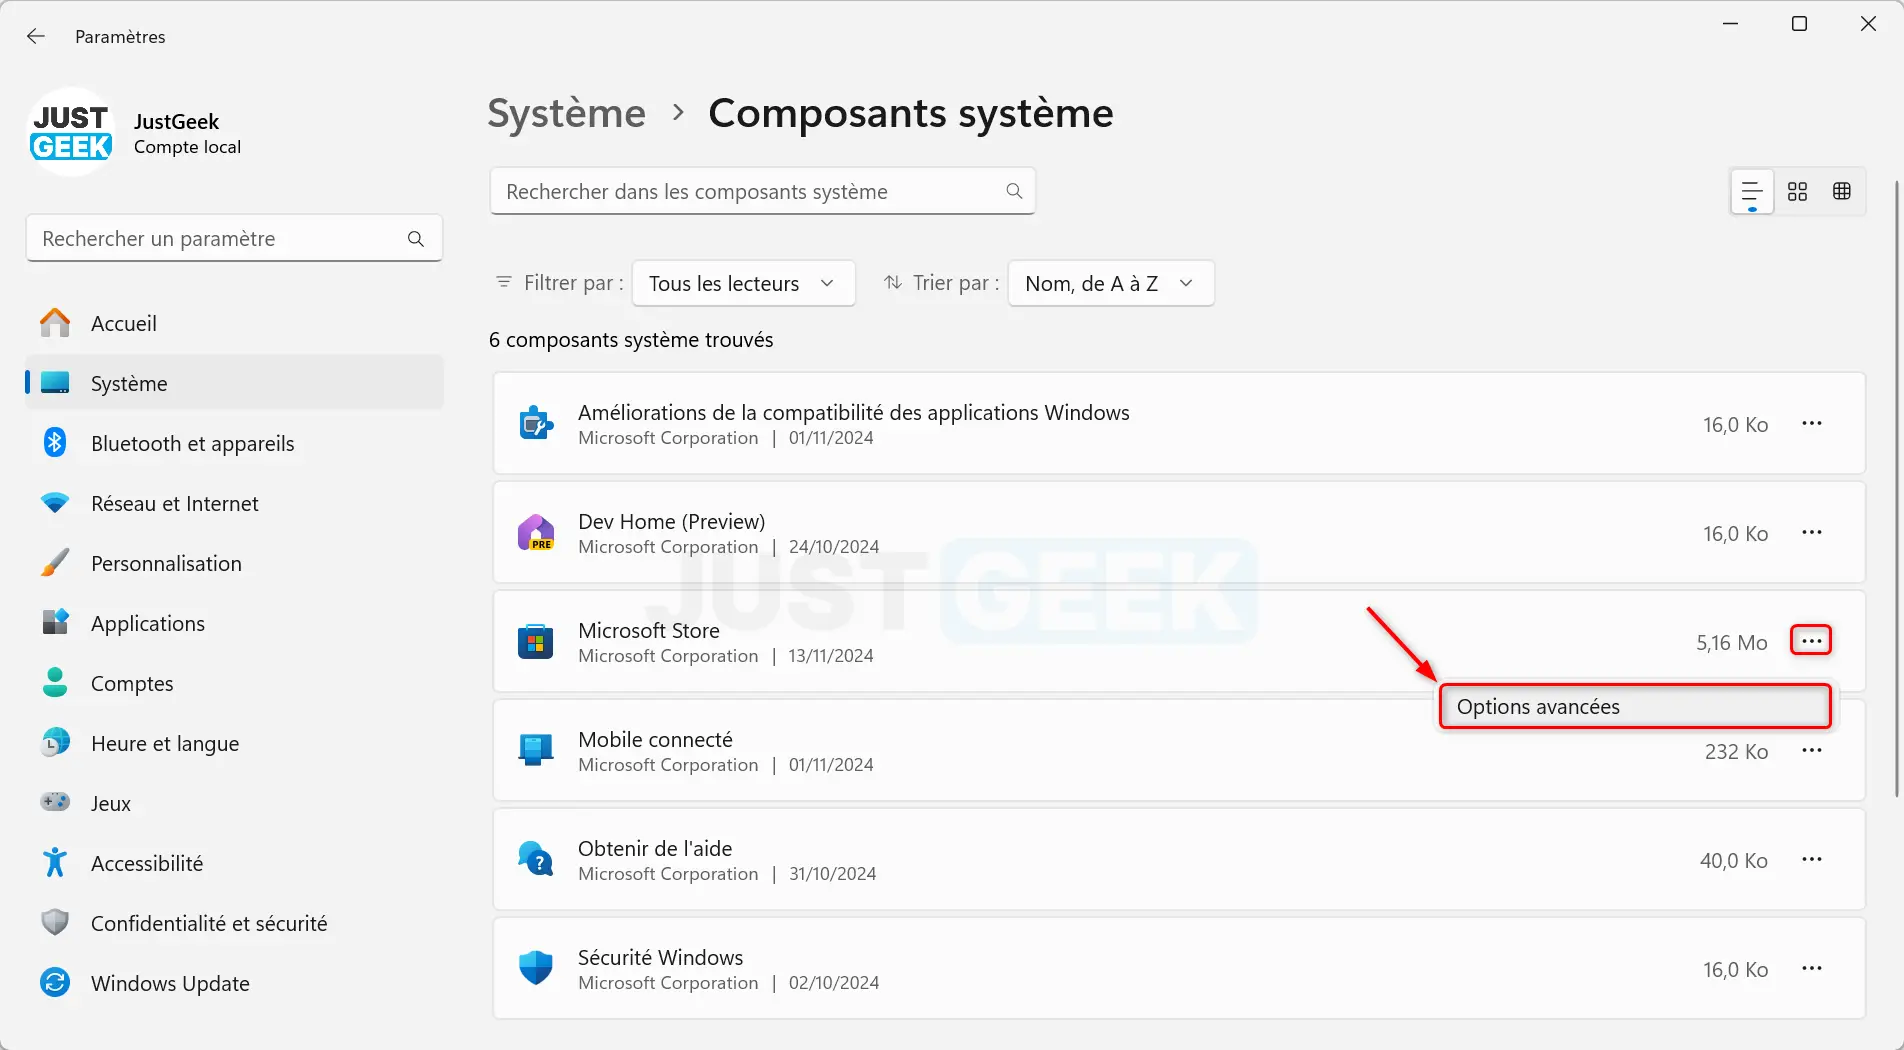The image size is (1904, 1050).
Task: Click the Microsoft Store app icon
Action: click(536, 642)
